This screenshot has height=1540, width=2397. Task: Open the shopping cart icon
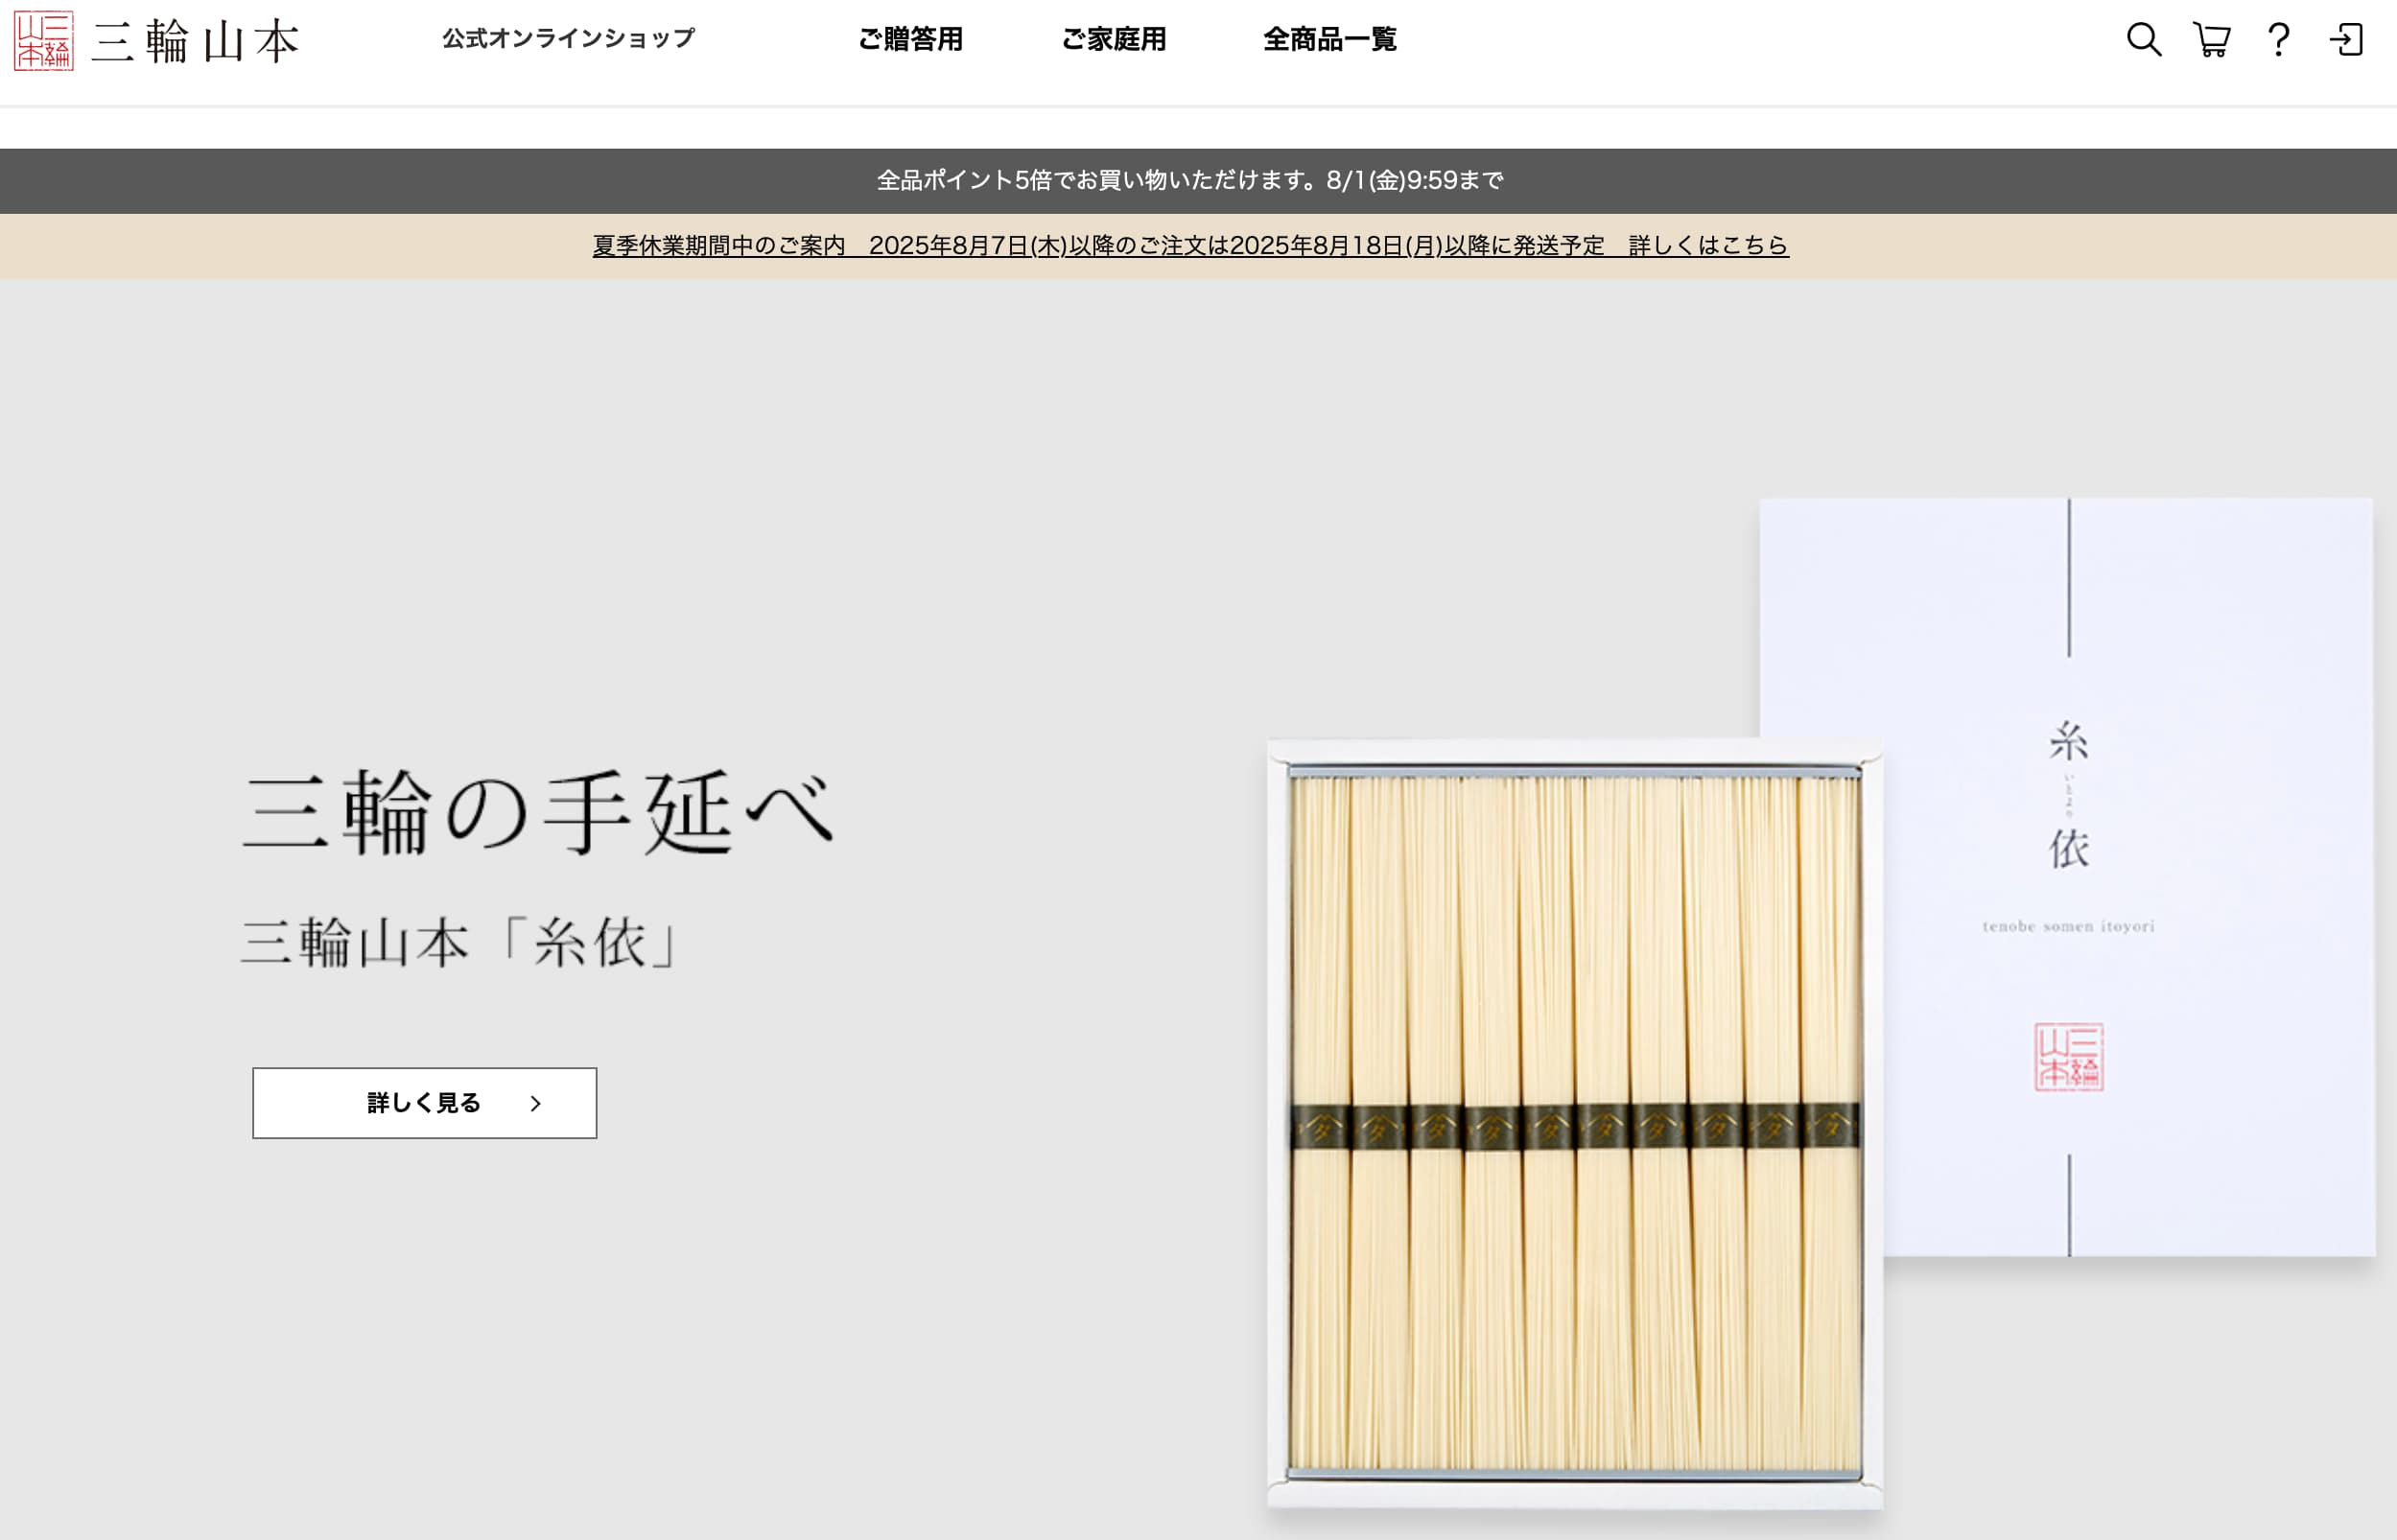(x=2211, y=40)
